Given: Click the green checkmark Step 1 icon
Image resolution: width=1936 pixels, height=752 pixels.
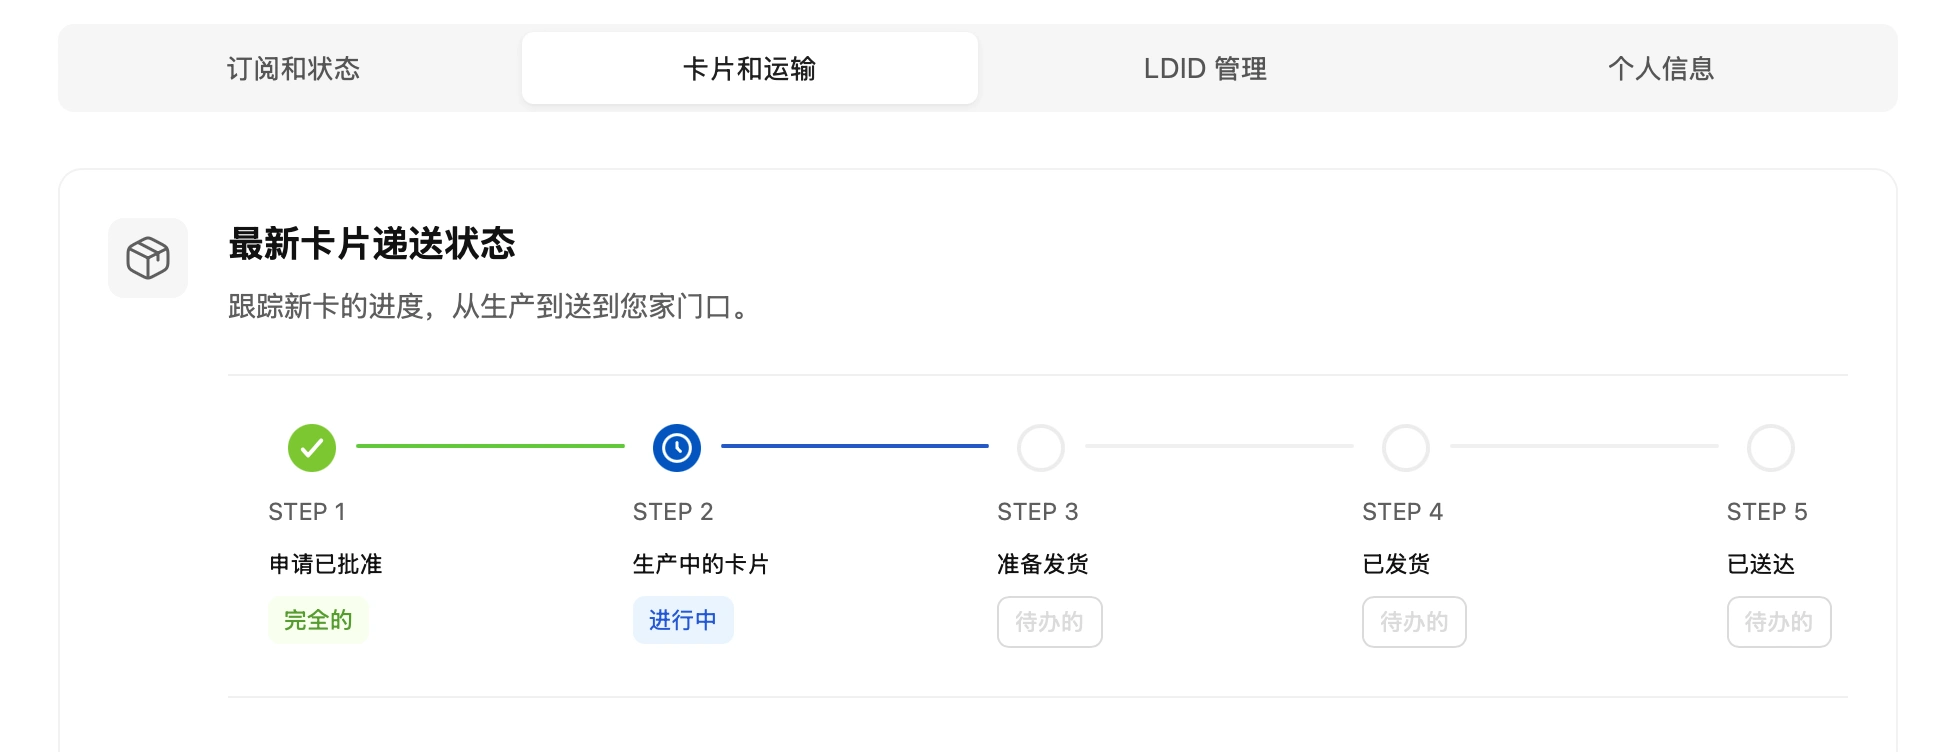Looking at the screenshot, I should click(x=312, y=448).
